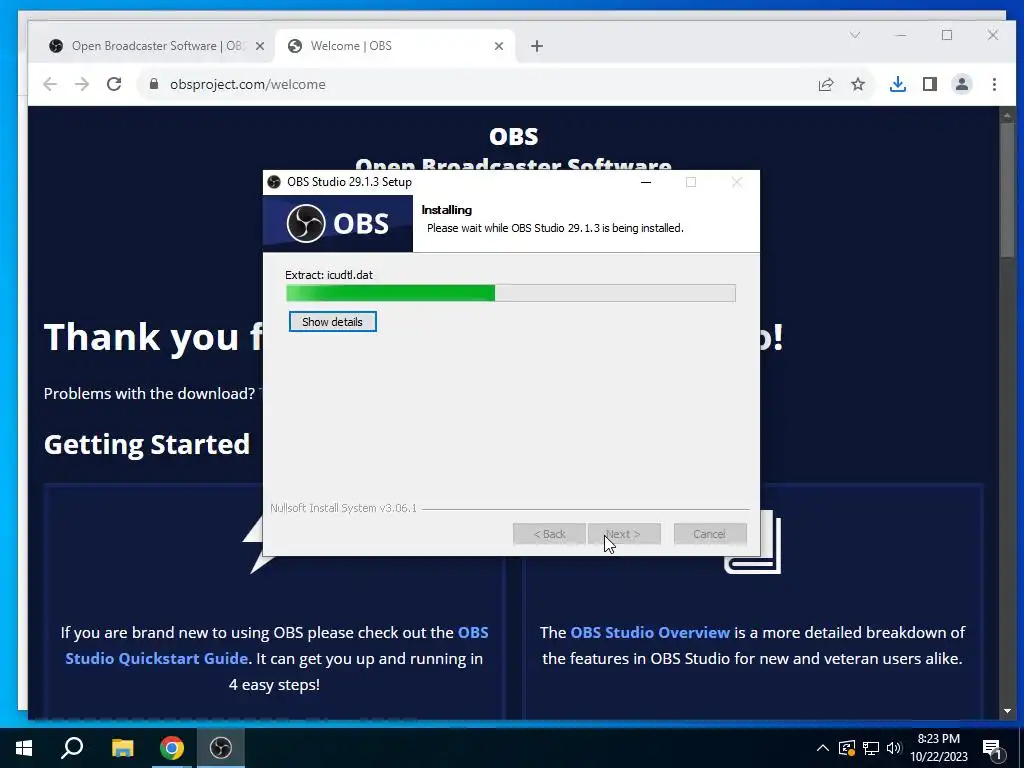Click Show details in OBS installer

pos(332,321)
